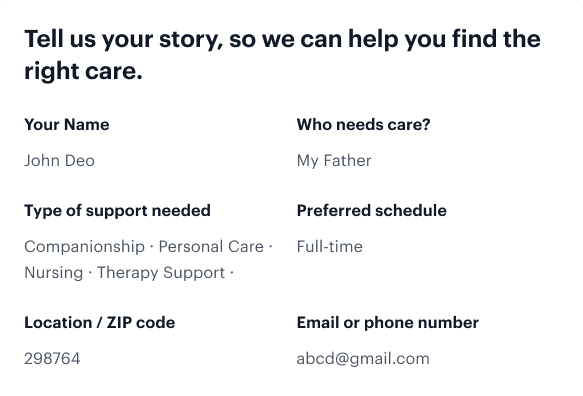Focus the Location / ZIP code field
The width and height of the screenshot is (583, 396).
149,359
